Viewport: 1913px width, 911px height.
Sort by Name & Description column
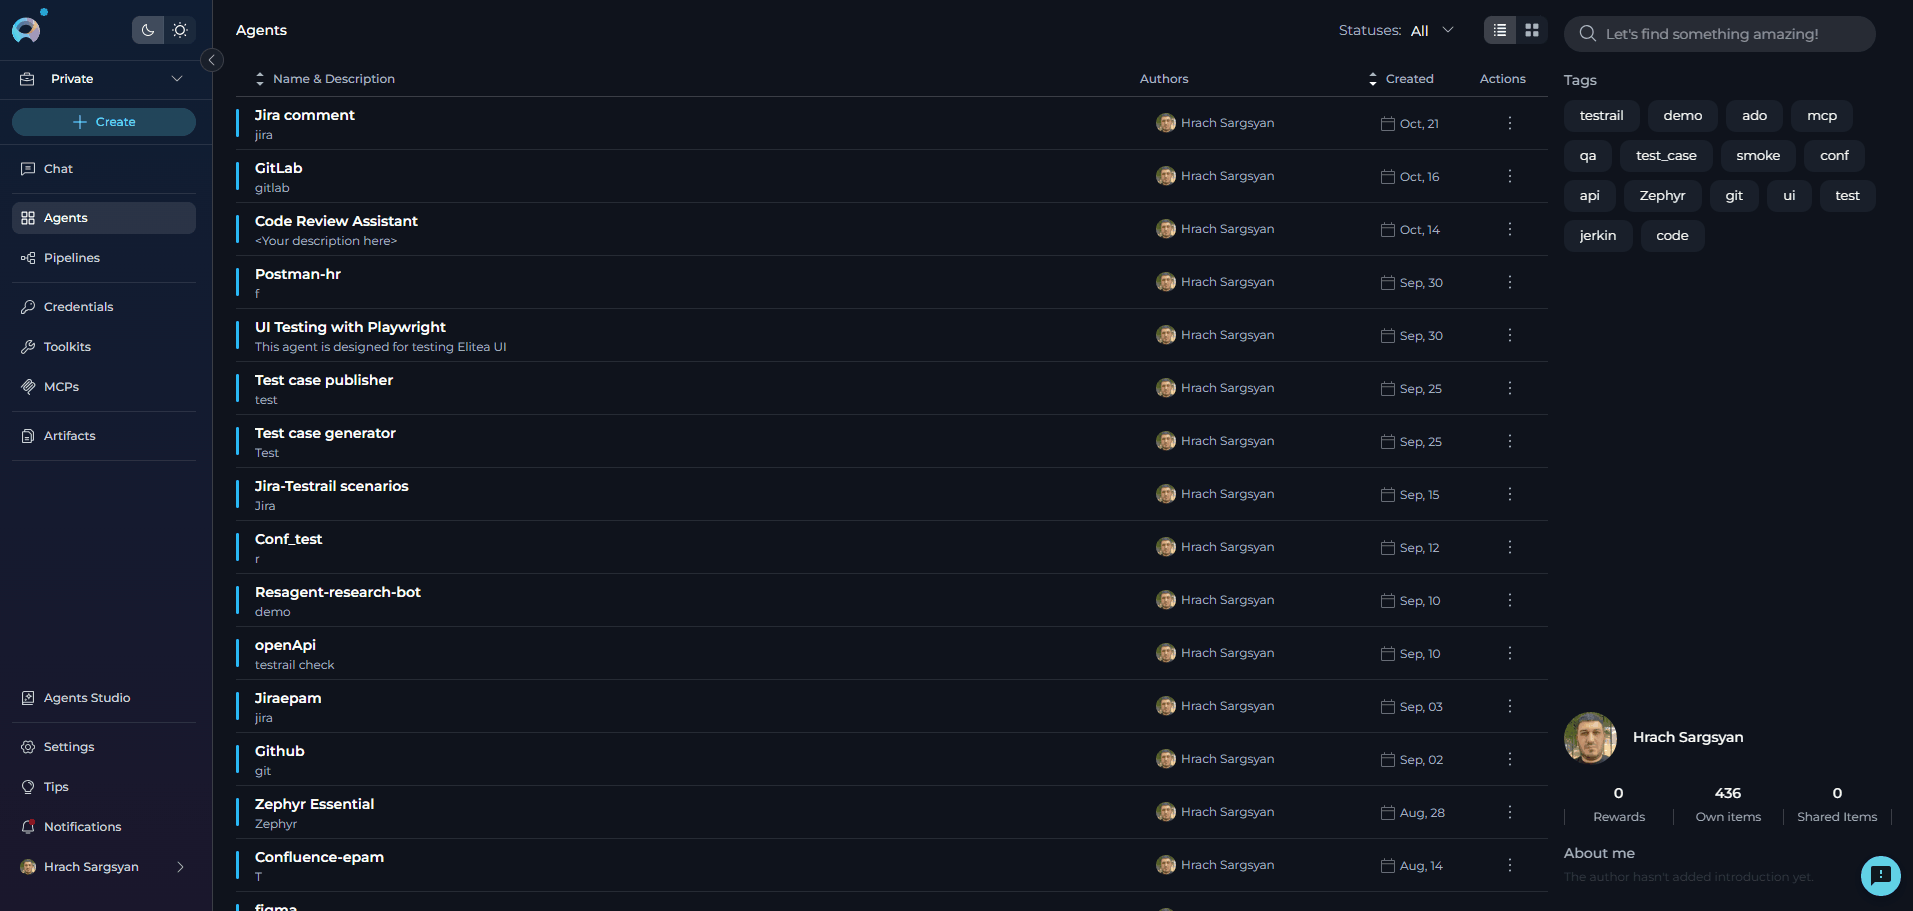[326, 79]
